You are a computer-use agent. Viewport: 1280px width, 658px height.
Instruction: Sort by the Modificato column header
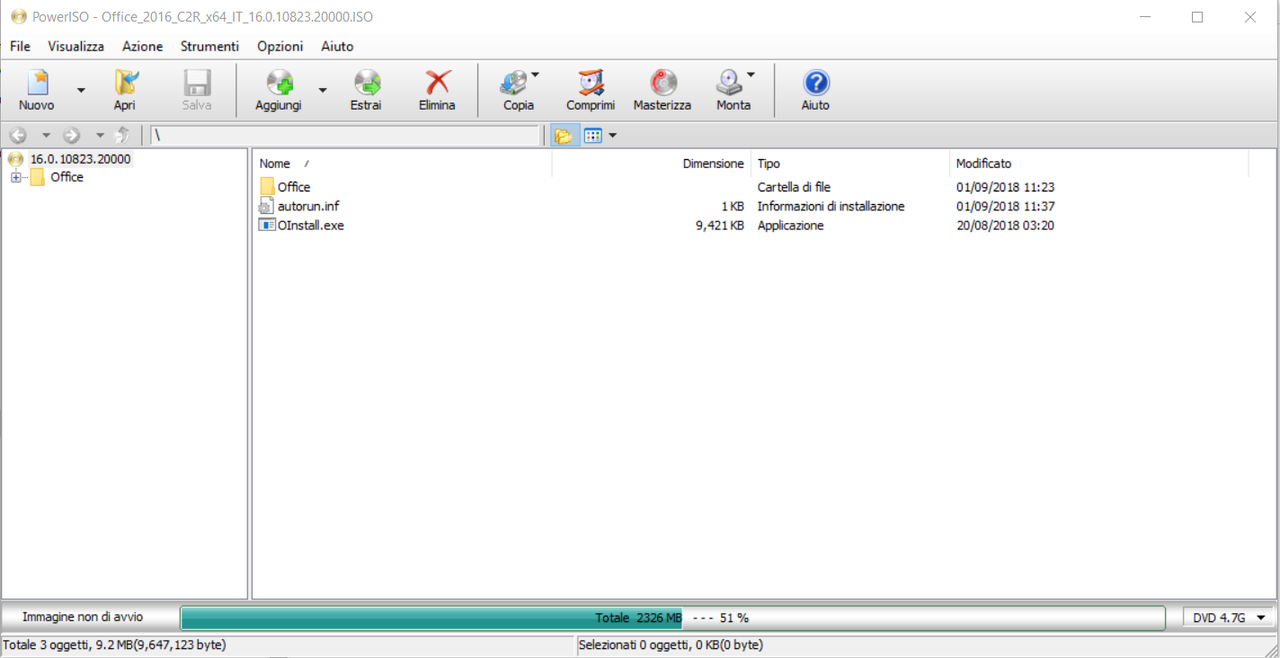(1098, 163)
